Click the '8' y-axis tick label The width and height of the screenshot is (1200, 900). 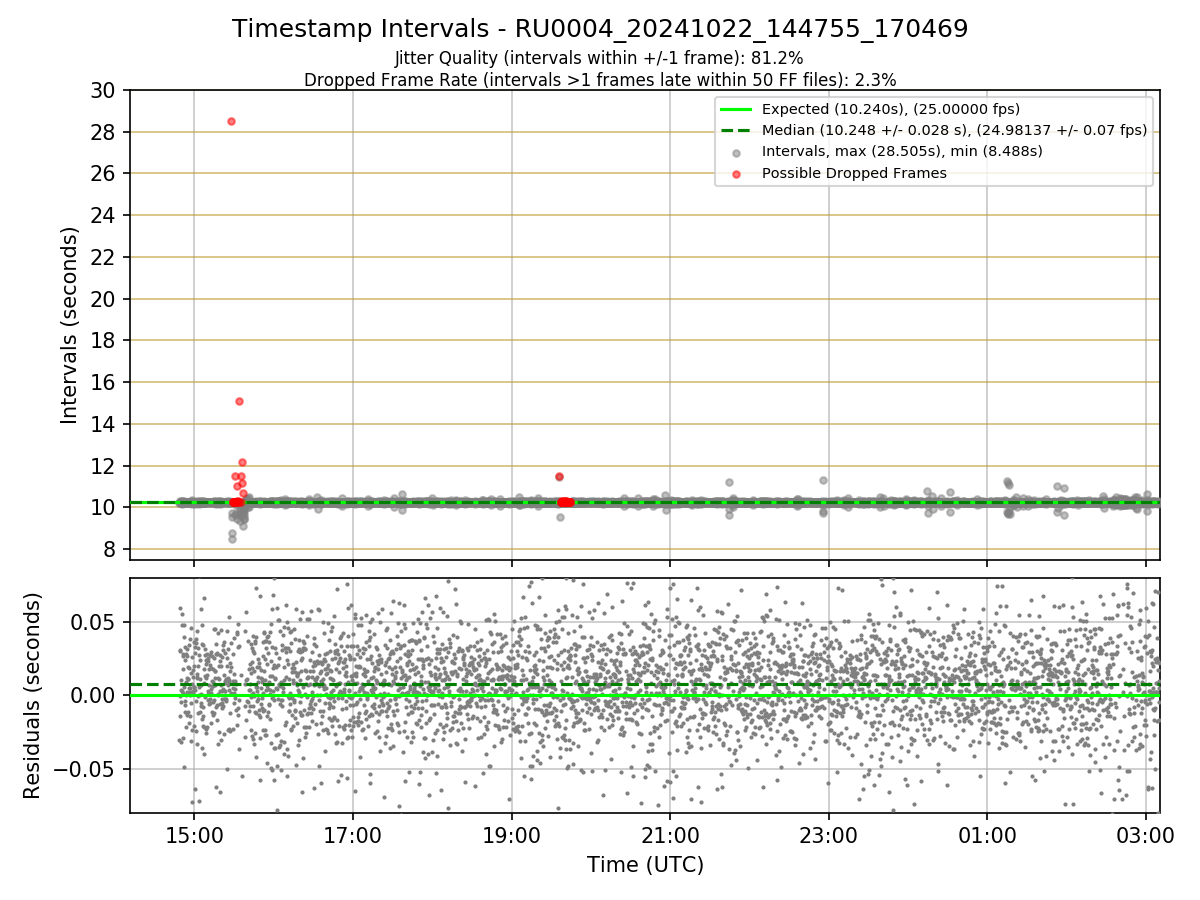click(x=112, y=549)
